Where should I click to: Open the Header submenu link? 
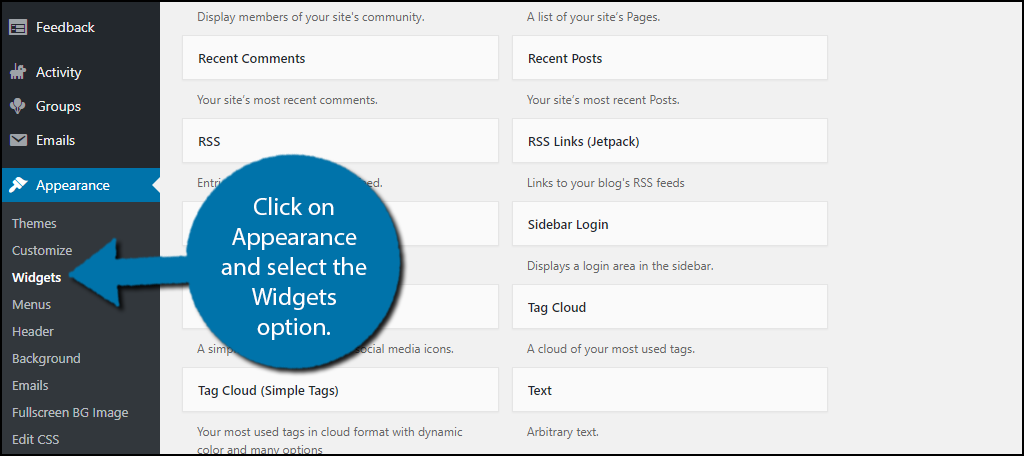(x=33, y=331)
